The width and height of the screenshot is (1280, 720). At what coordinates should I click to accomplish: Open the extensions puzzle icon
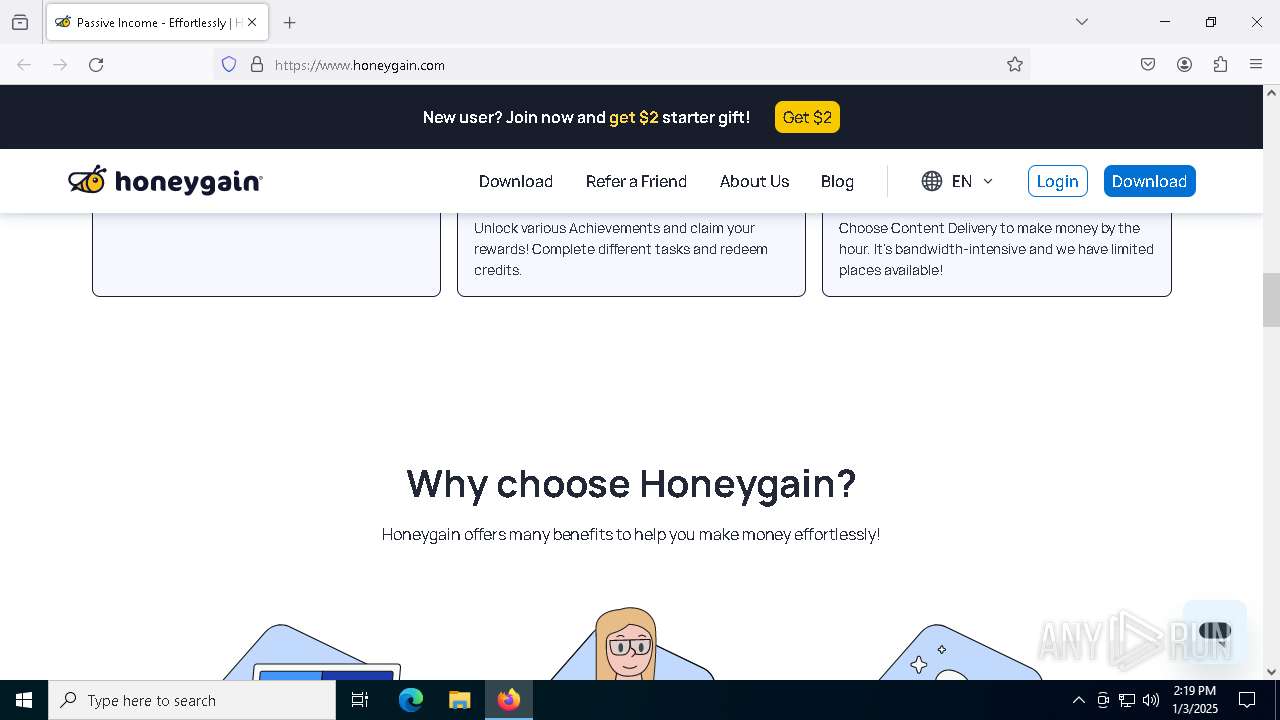(x=1220, y=65)
